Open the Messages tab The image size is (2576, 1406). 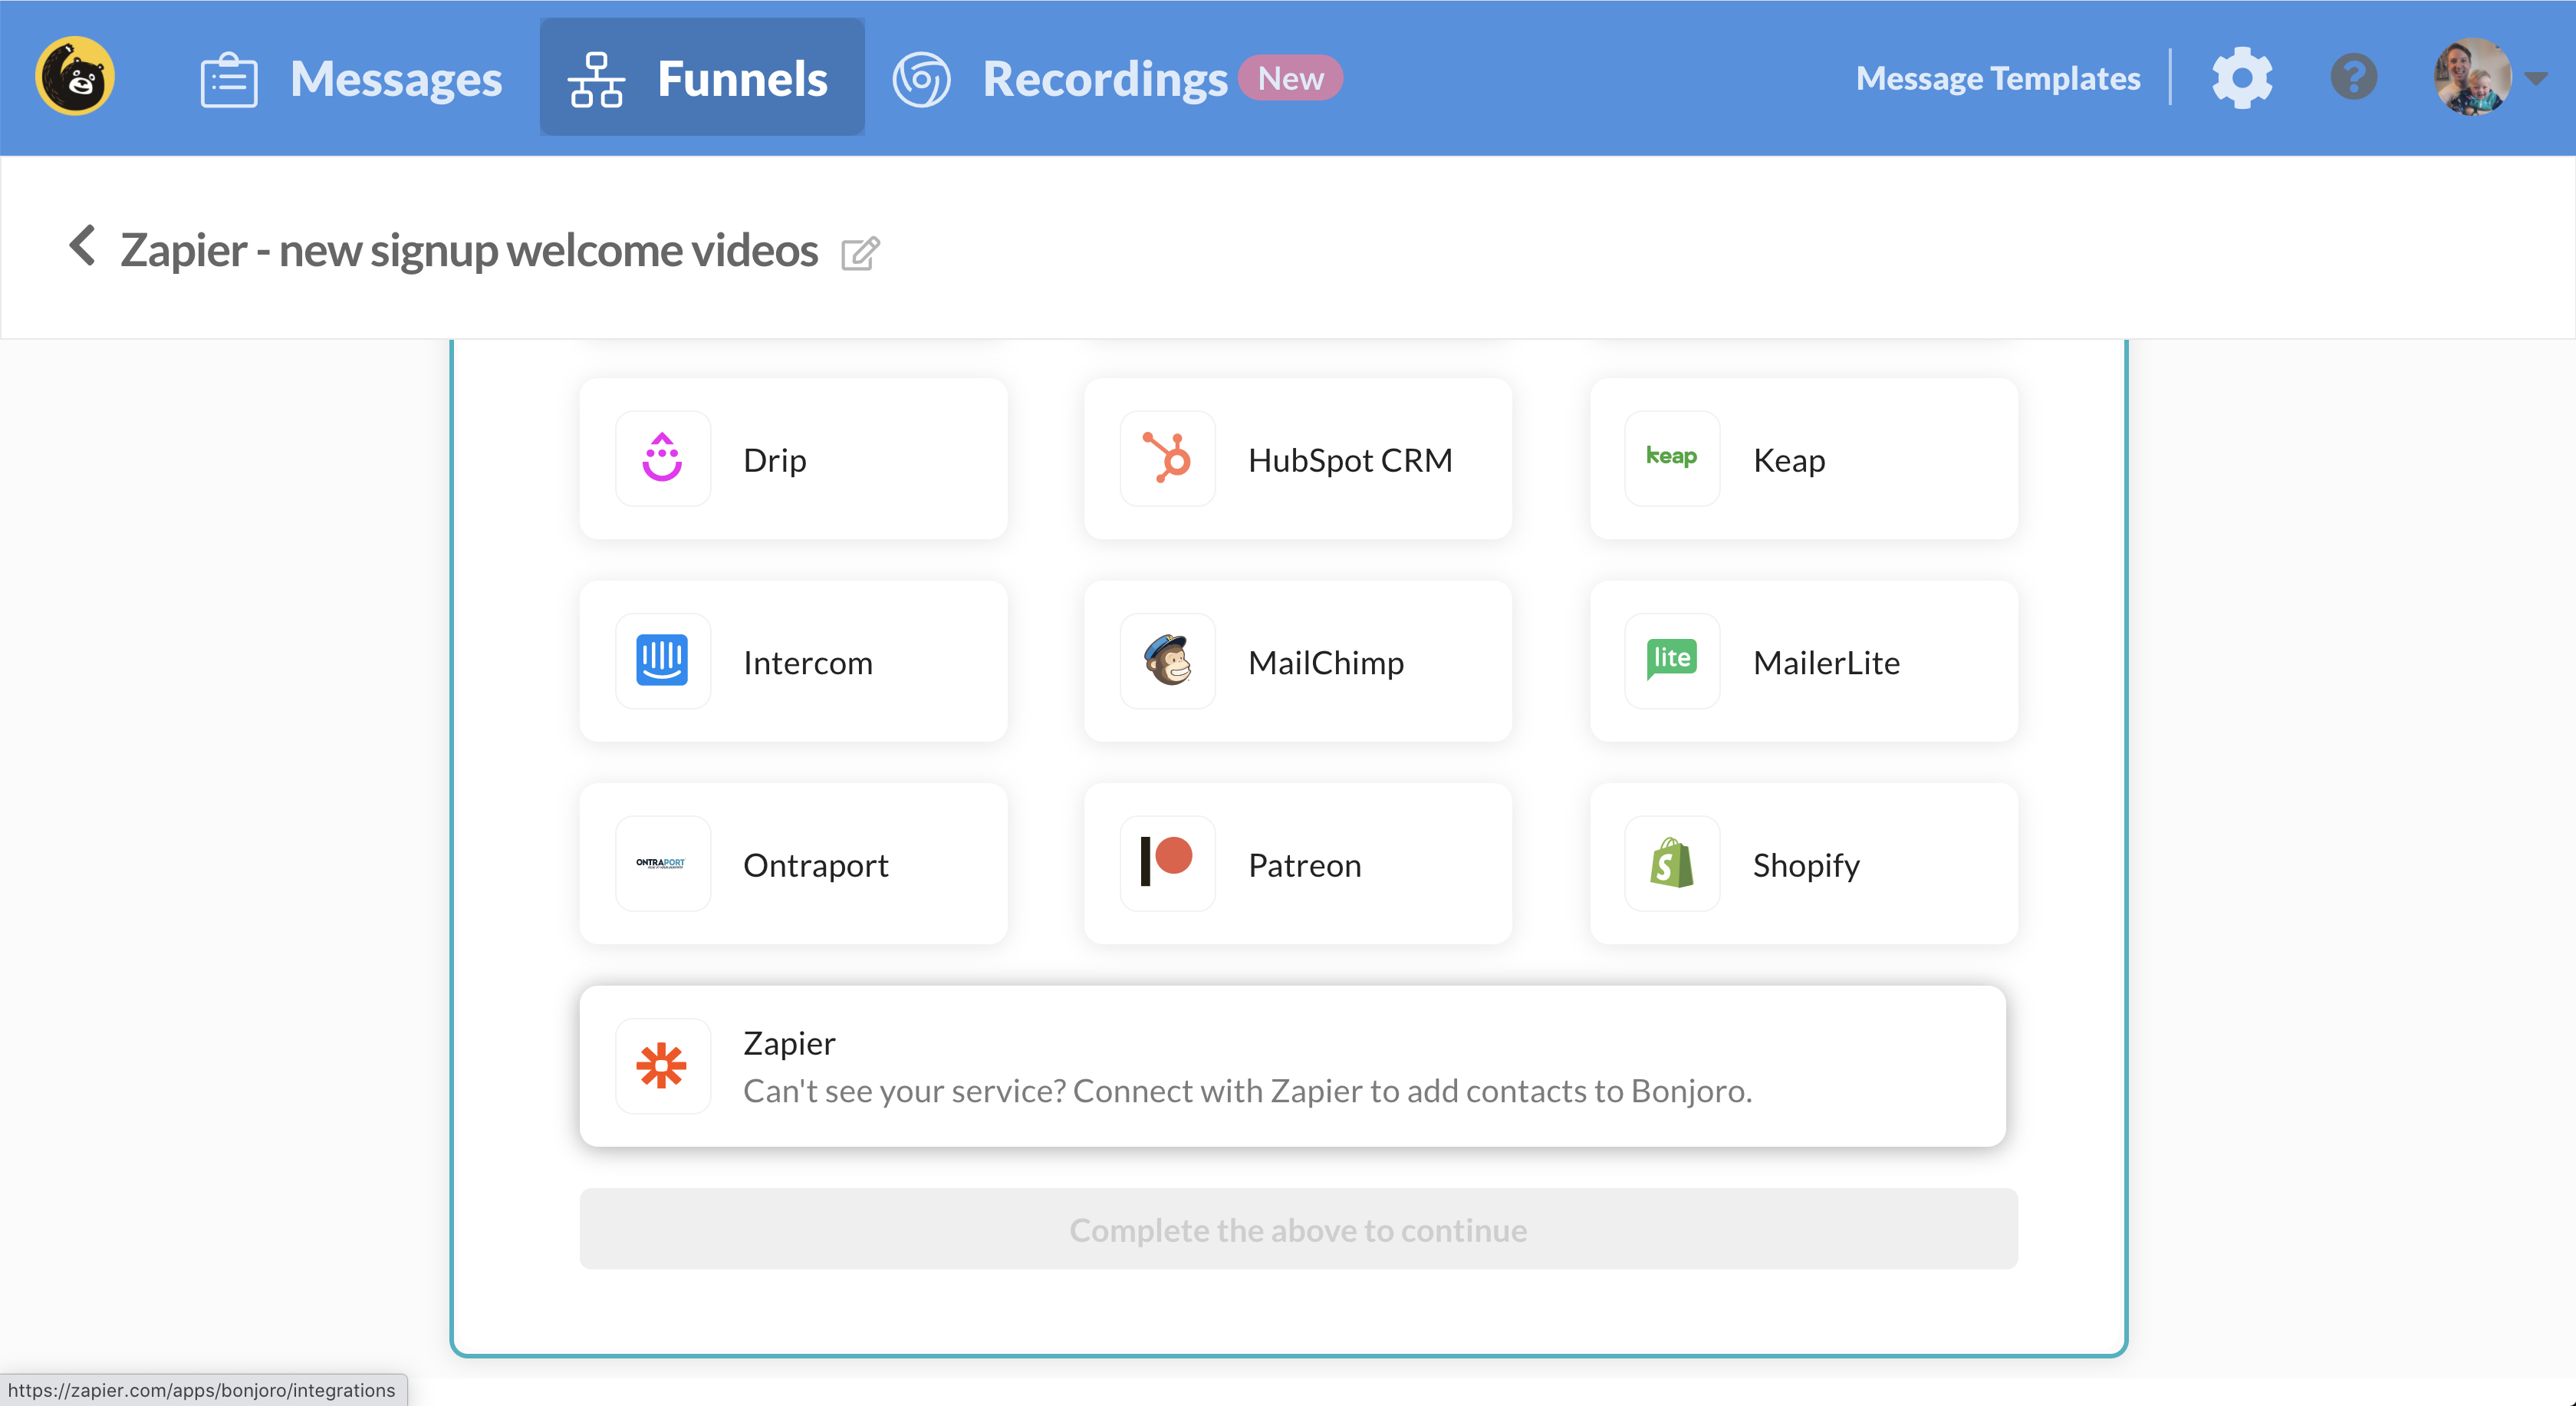351,78
